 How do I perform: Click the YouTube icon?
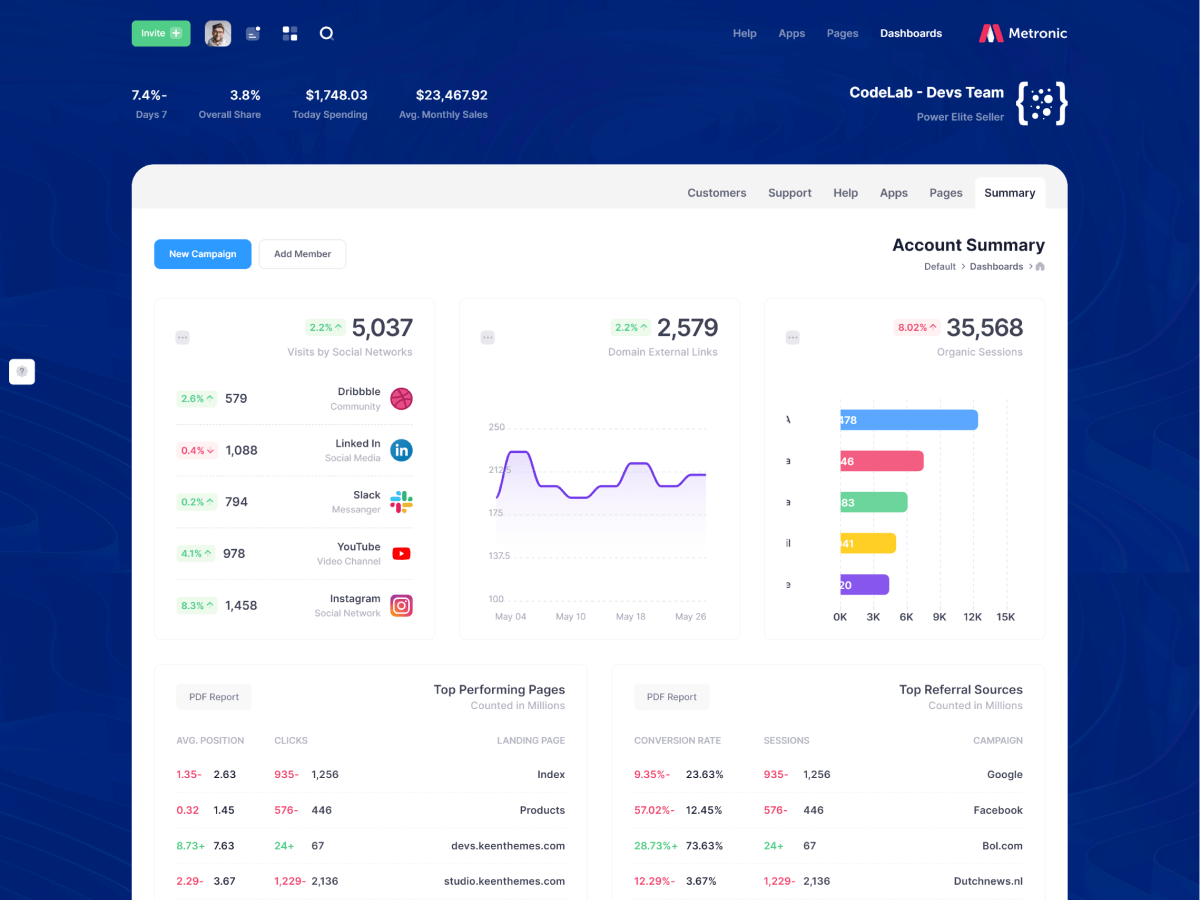401,553
